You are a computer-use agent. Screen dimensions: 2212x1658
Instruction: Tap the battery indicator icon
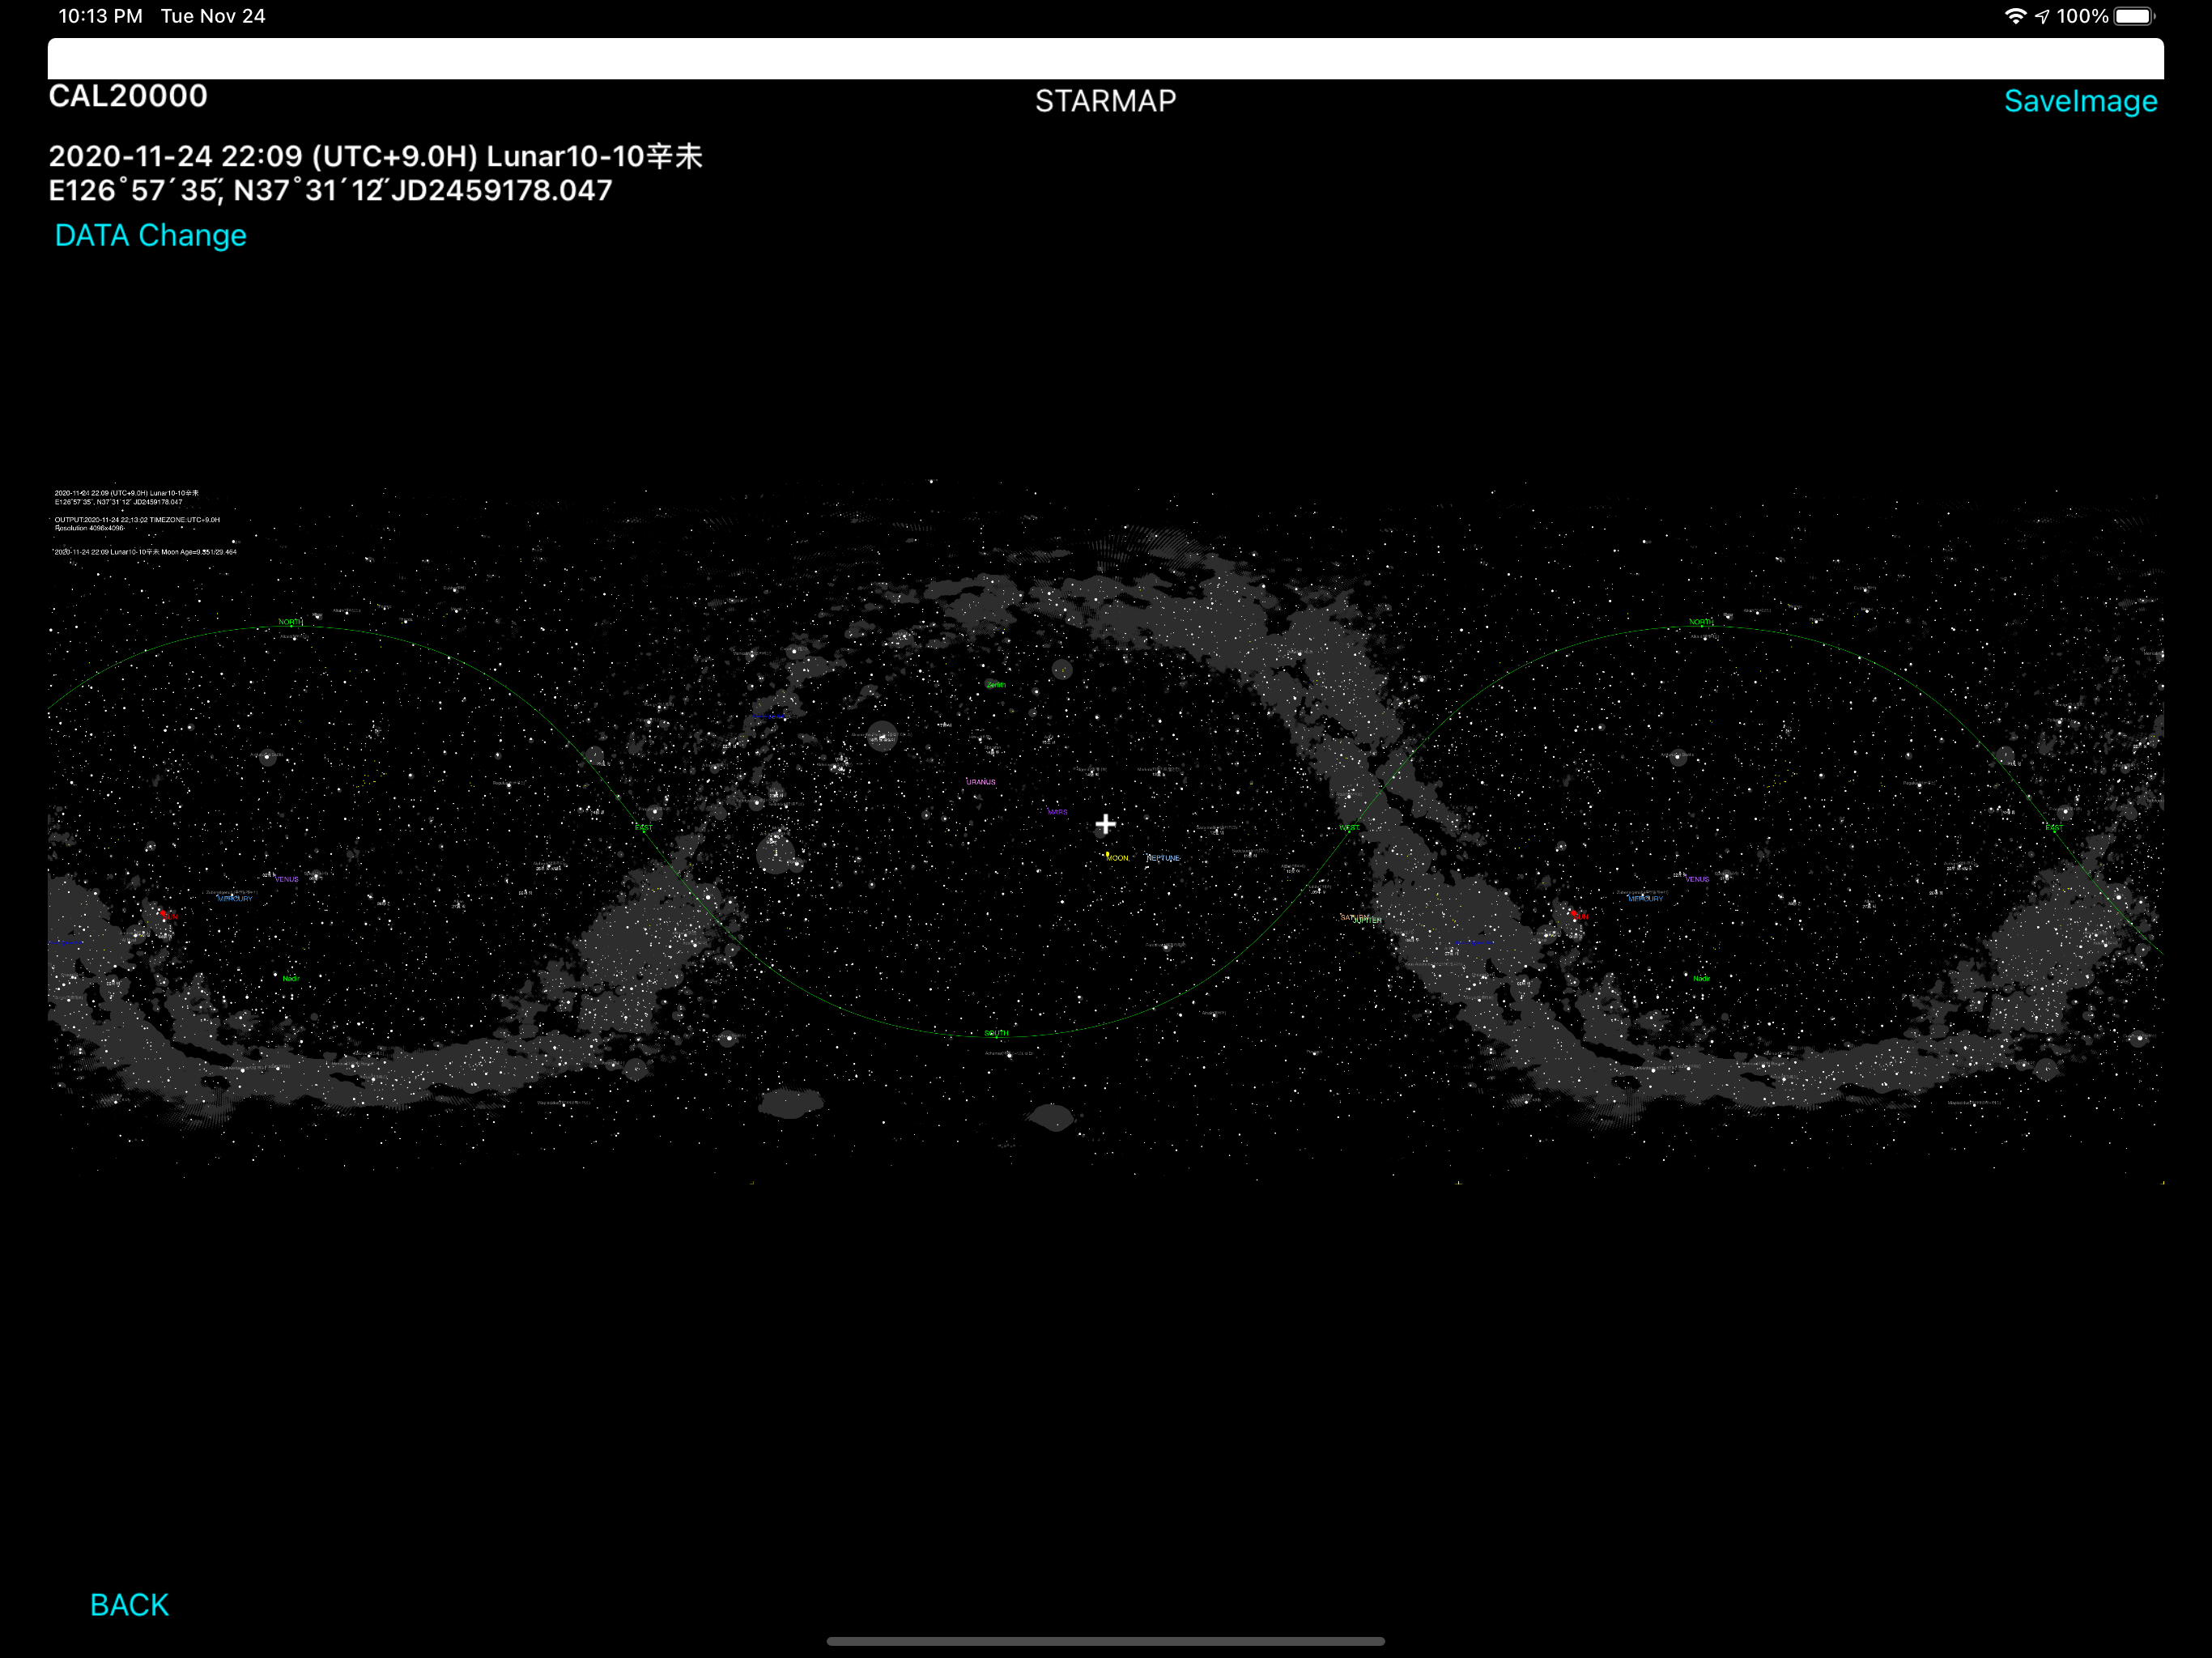(x=2133, y=16)
